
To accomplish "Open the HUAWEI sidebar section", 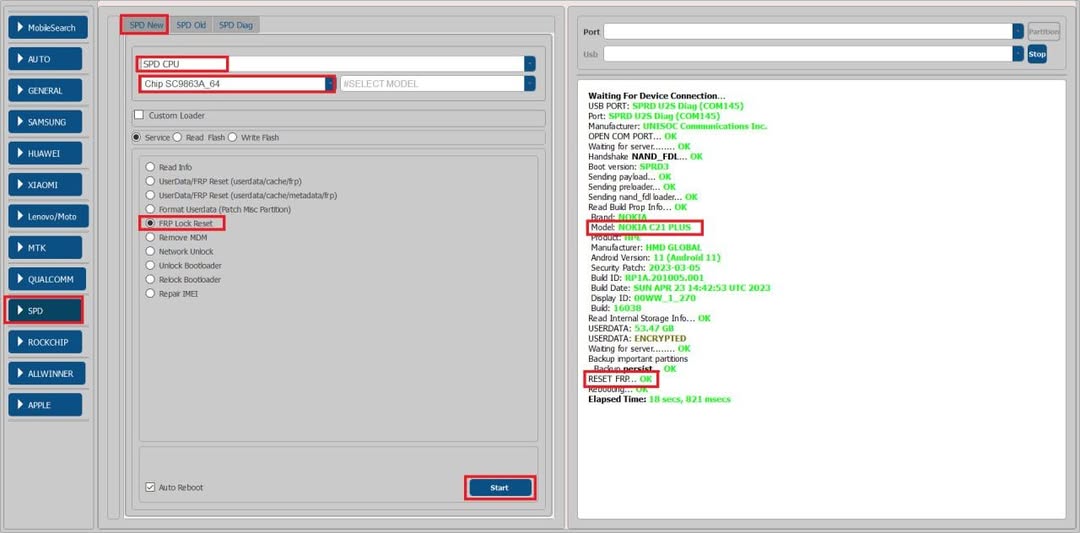I will 45,154.
